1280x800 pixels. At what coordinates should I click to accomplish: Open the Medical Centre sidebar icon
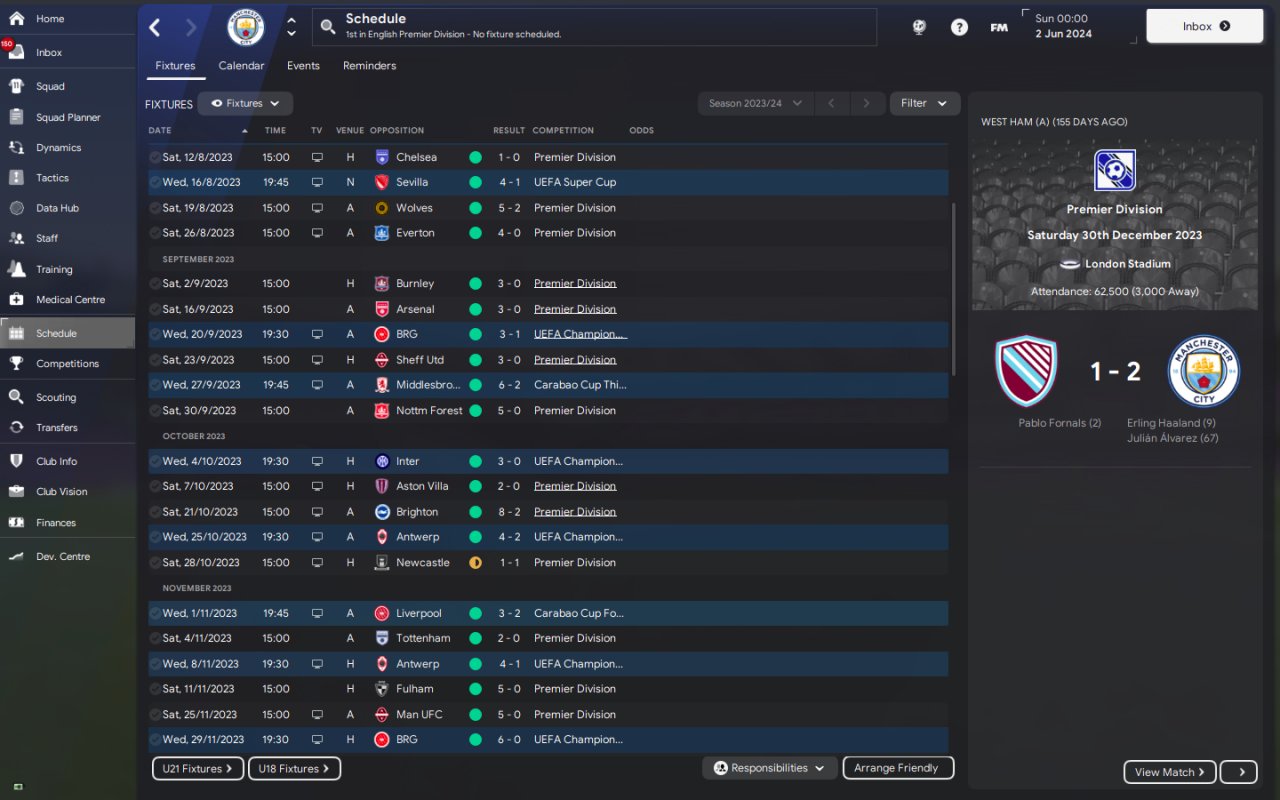click(x=16, y=299)
